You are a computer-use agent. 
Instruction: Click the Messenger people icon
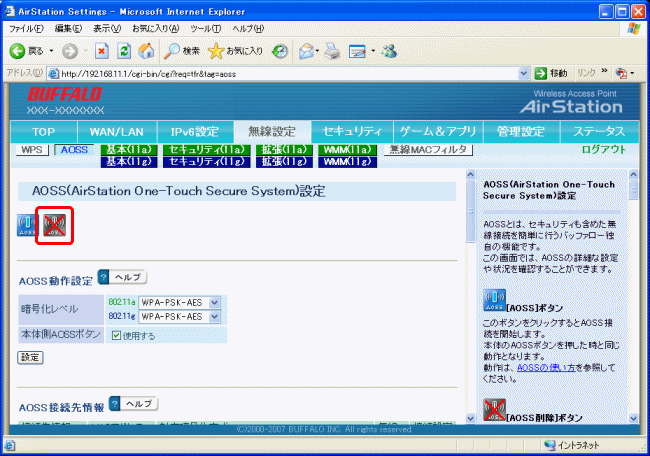pyautogui.click(x=390, y=51)
